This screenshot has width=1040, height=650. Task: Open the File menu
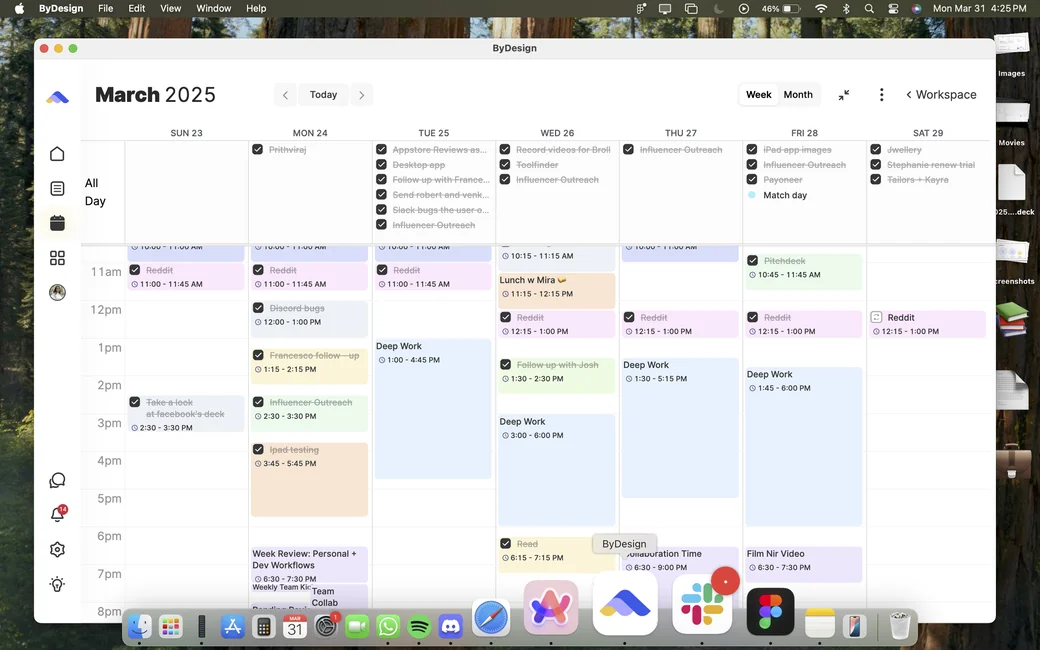(105, 9)
